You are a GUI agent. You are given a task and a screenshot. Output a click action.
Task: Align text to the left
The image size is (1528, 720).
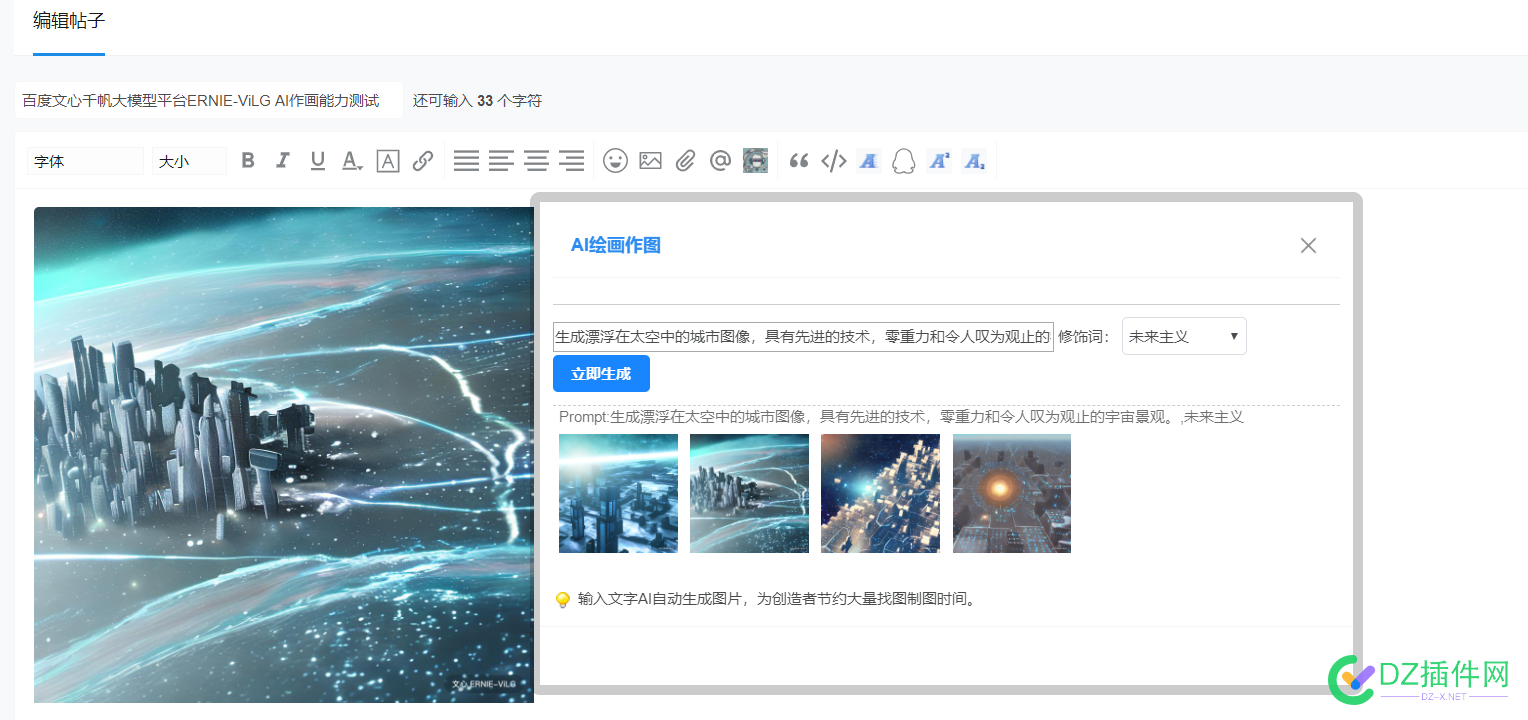(501, 161)
